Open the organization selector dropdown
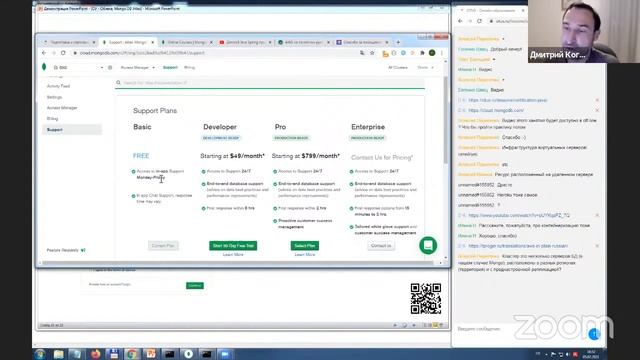Viewport: 640px width, 360px height. [78, 67]
